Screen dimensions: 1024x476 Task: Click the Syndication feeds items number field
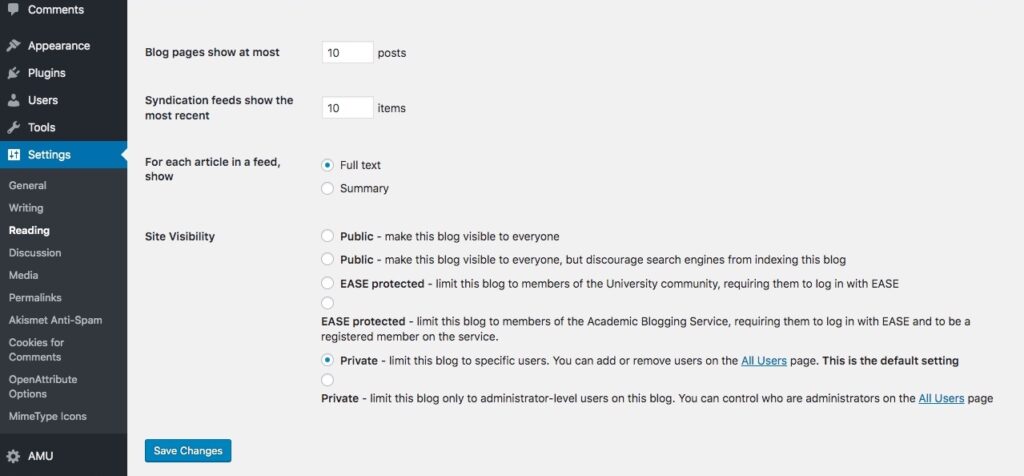tap(347, 107)
